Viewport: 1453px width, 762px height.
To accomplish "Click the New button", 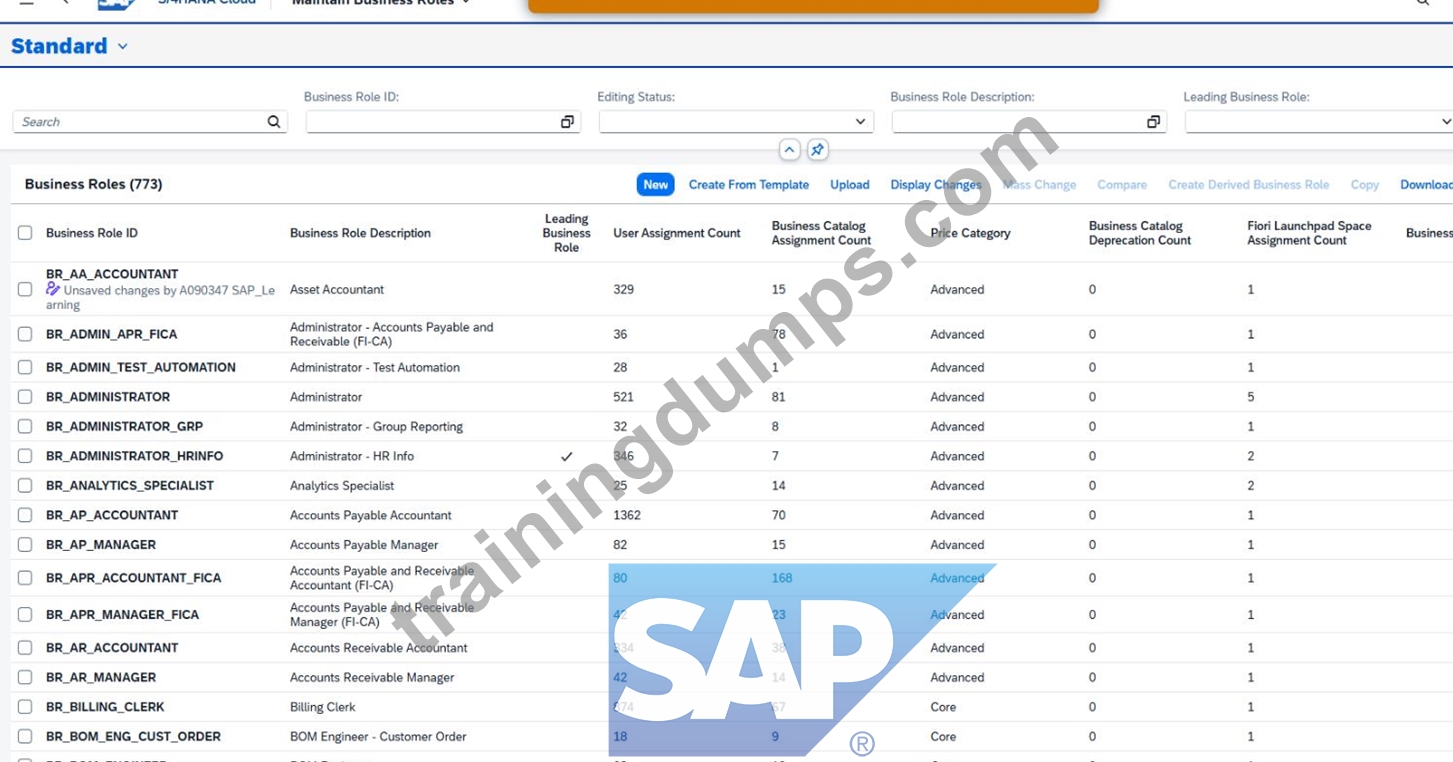I will tap(656, 185).
